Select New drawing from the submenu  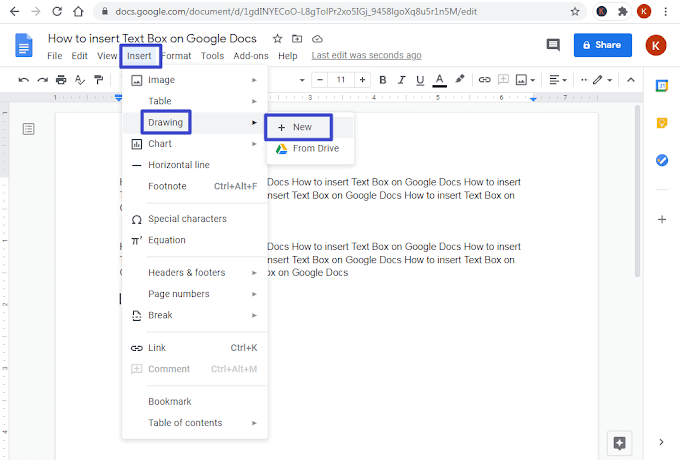[x=310, y=127]
